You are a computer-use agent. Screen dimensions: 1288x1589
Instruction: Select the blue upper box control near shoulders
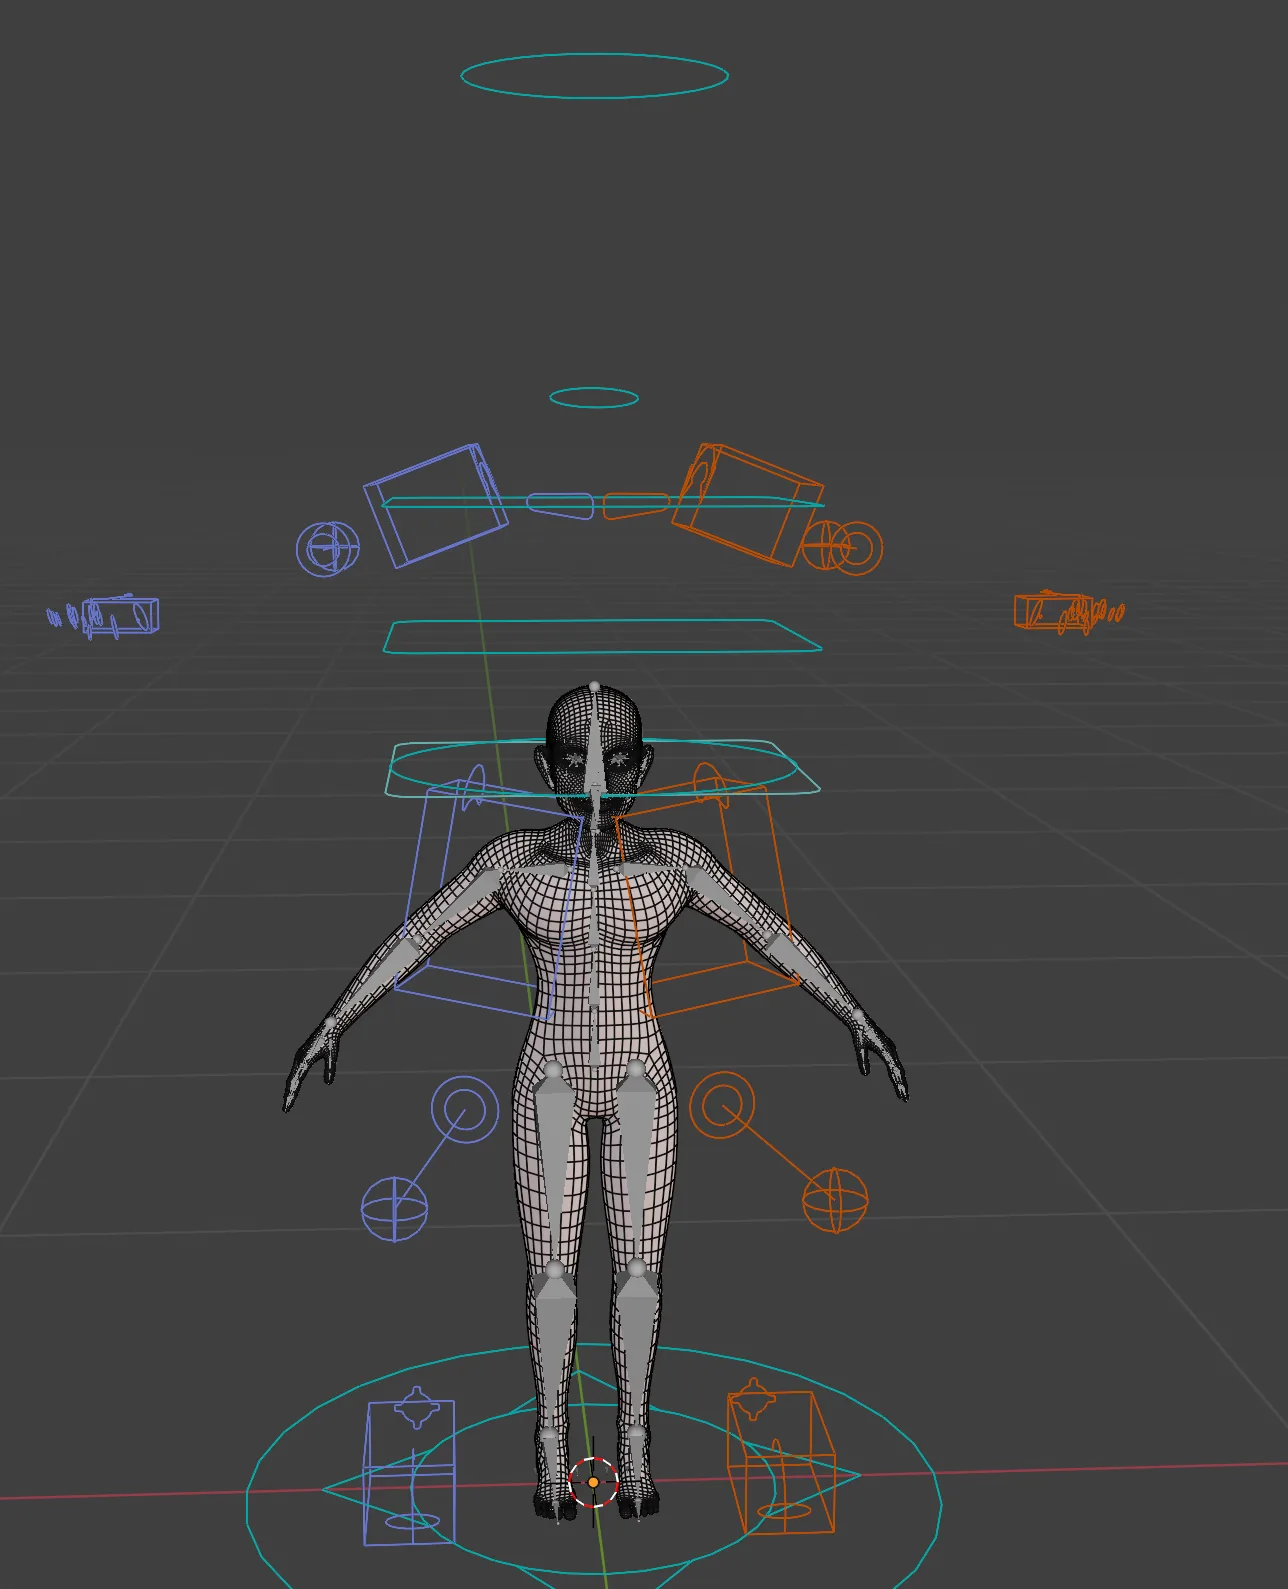pyautogui.click(x=436, y=505)
